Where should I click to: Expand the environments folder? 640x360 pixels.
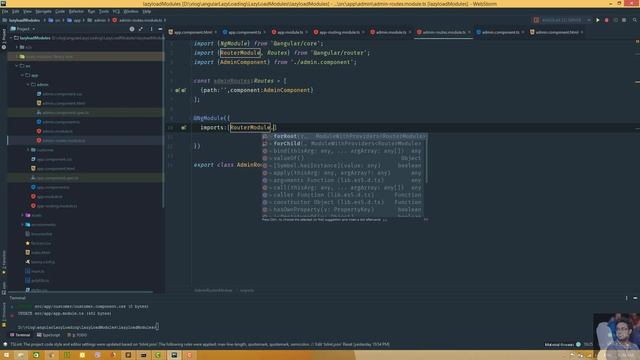pos(22,224)
